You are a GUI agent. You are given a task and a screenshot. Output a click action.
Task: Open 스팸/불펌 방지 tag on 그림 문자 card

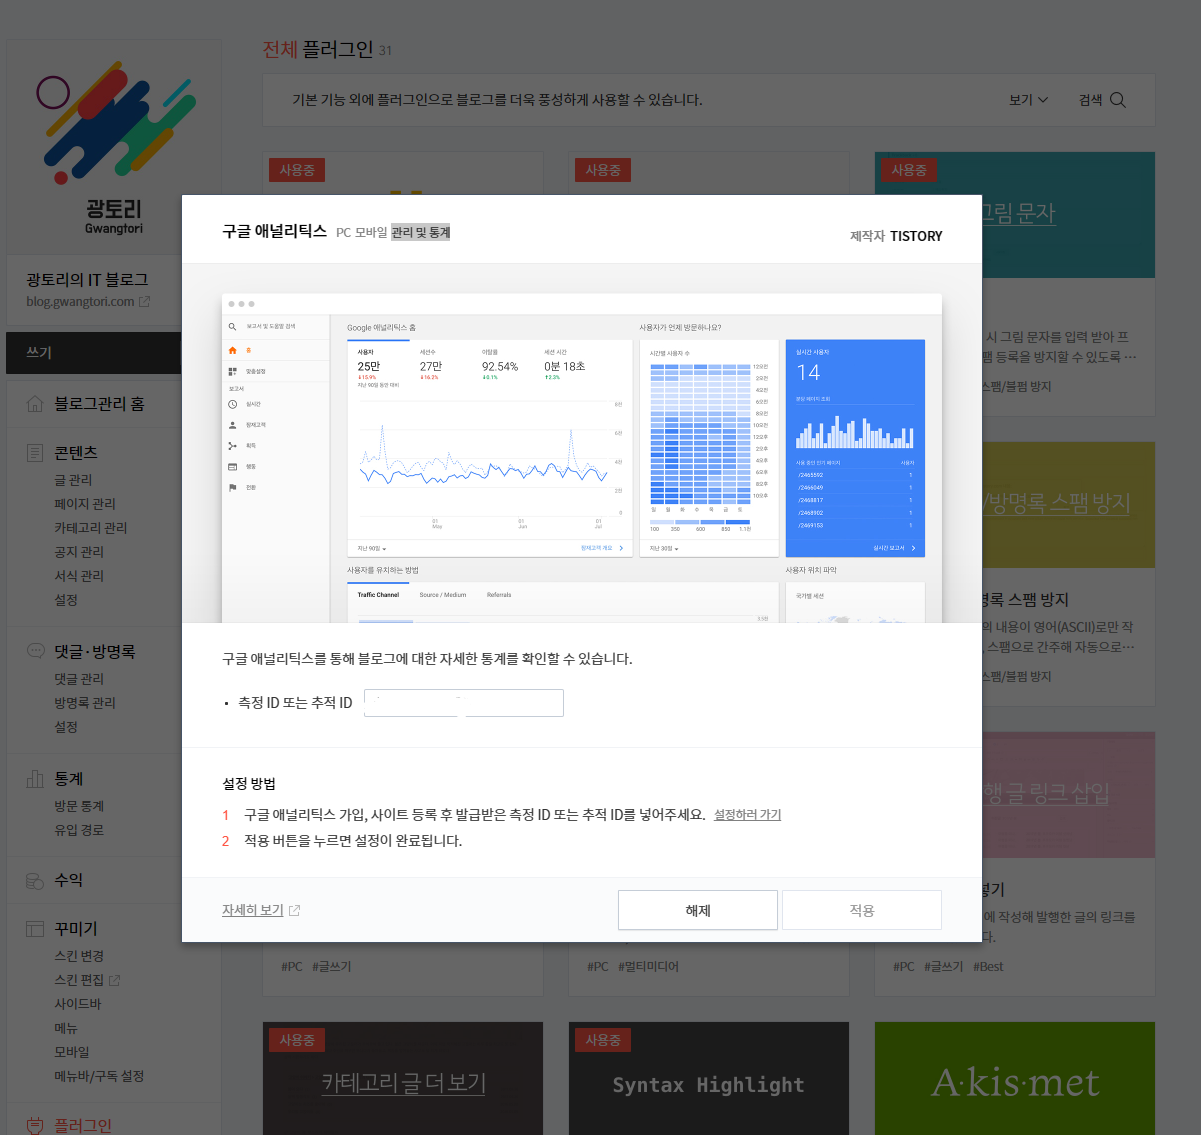1015,386
